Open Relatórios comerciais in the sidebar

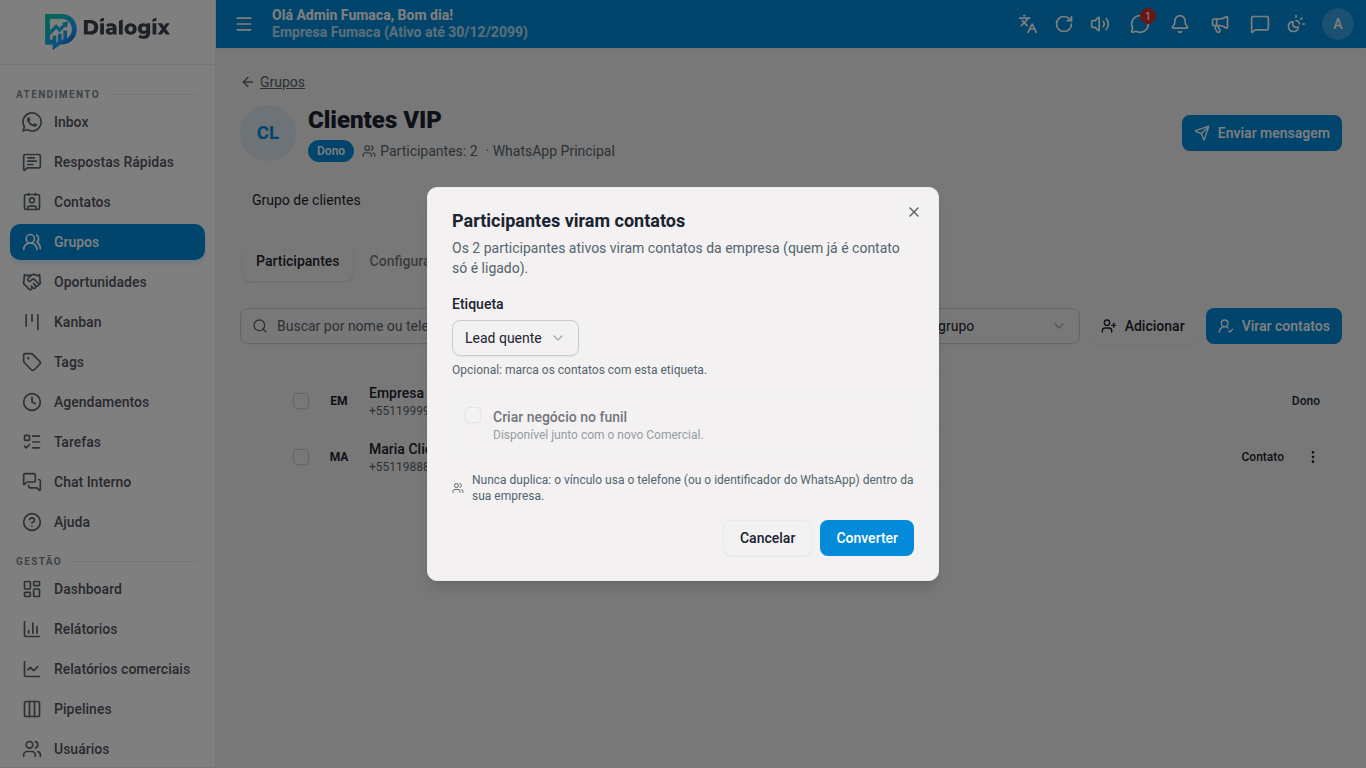pos(107,669)
